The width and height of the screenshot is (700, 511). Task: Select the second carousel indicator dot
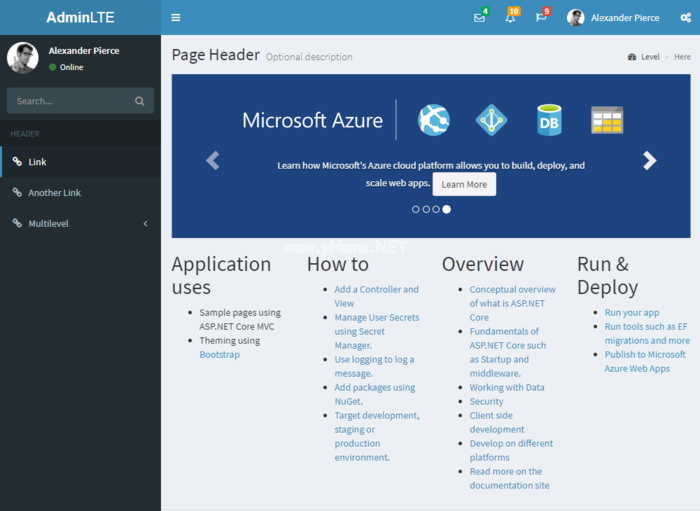[426, 209]
